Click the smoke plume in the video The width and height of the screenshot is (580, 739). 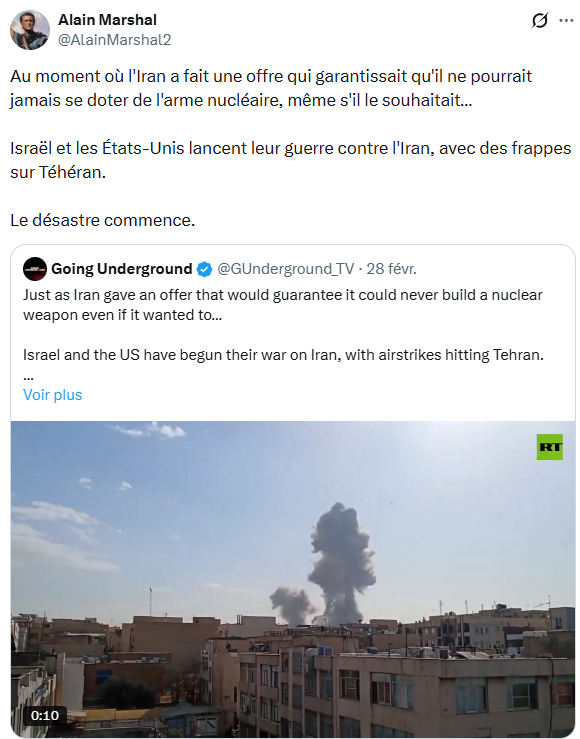click(341, 564)
